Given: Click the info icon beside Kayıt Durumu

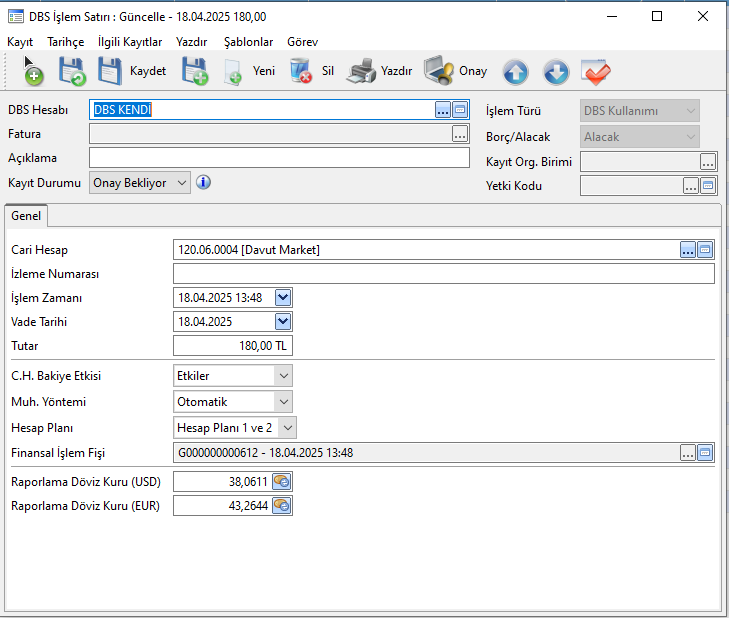Looking at the screenshot, I should 203,182.
